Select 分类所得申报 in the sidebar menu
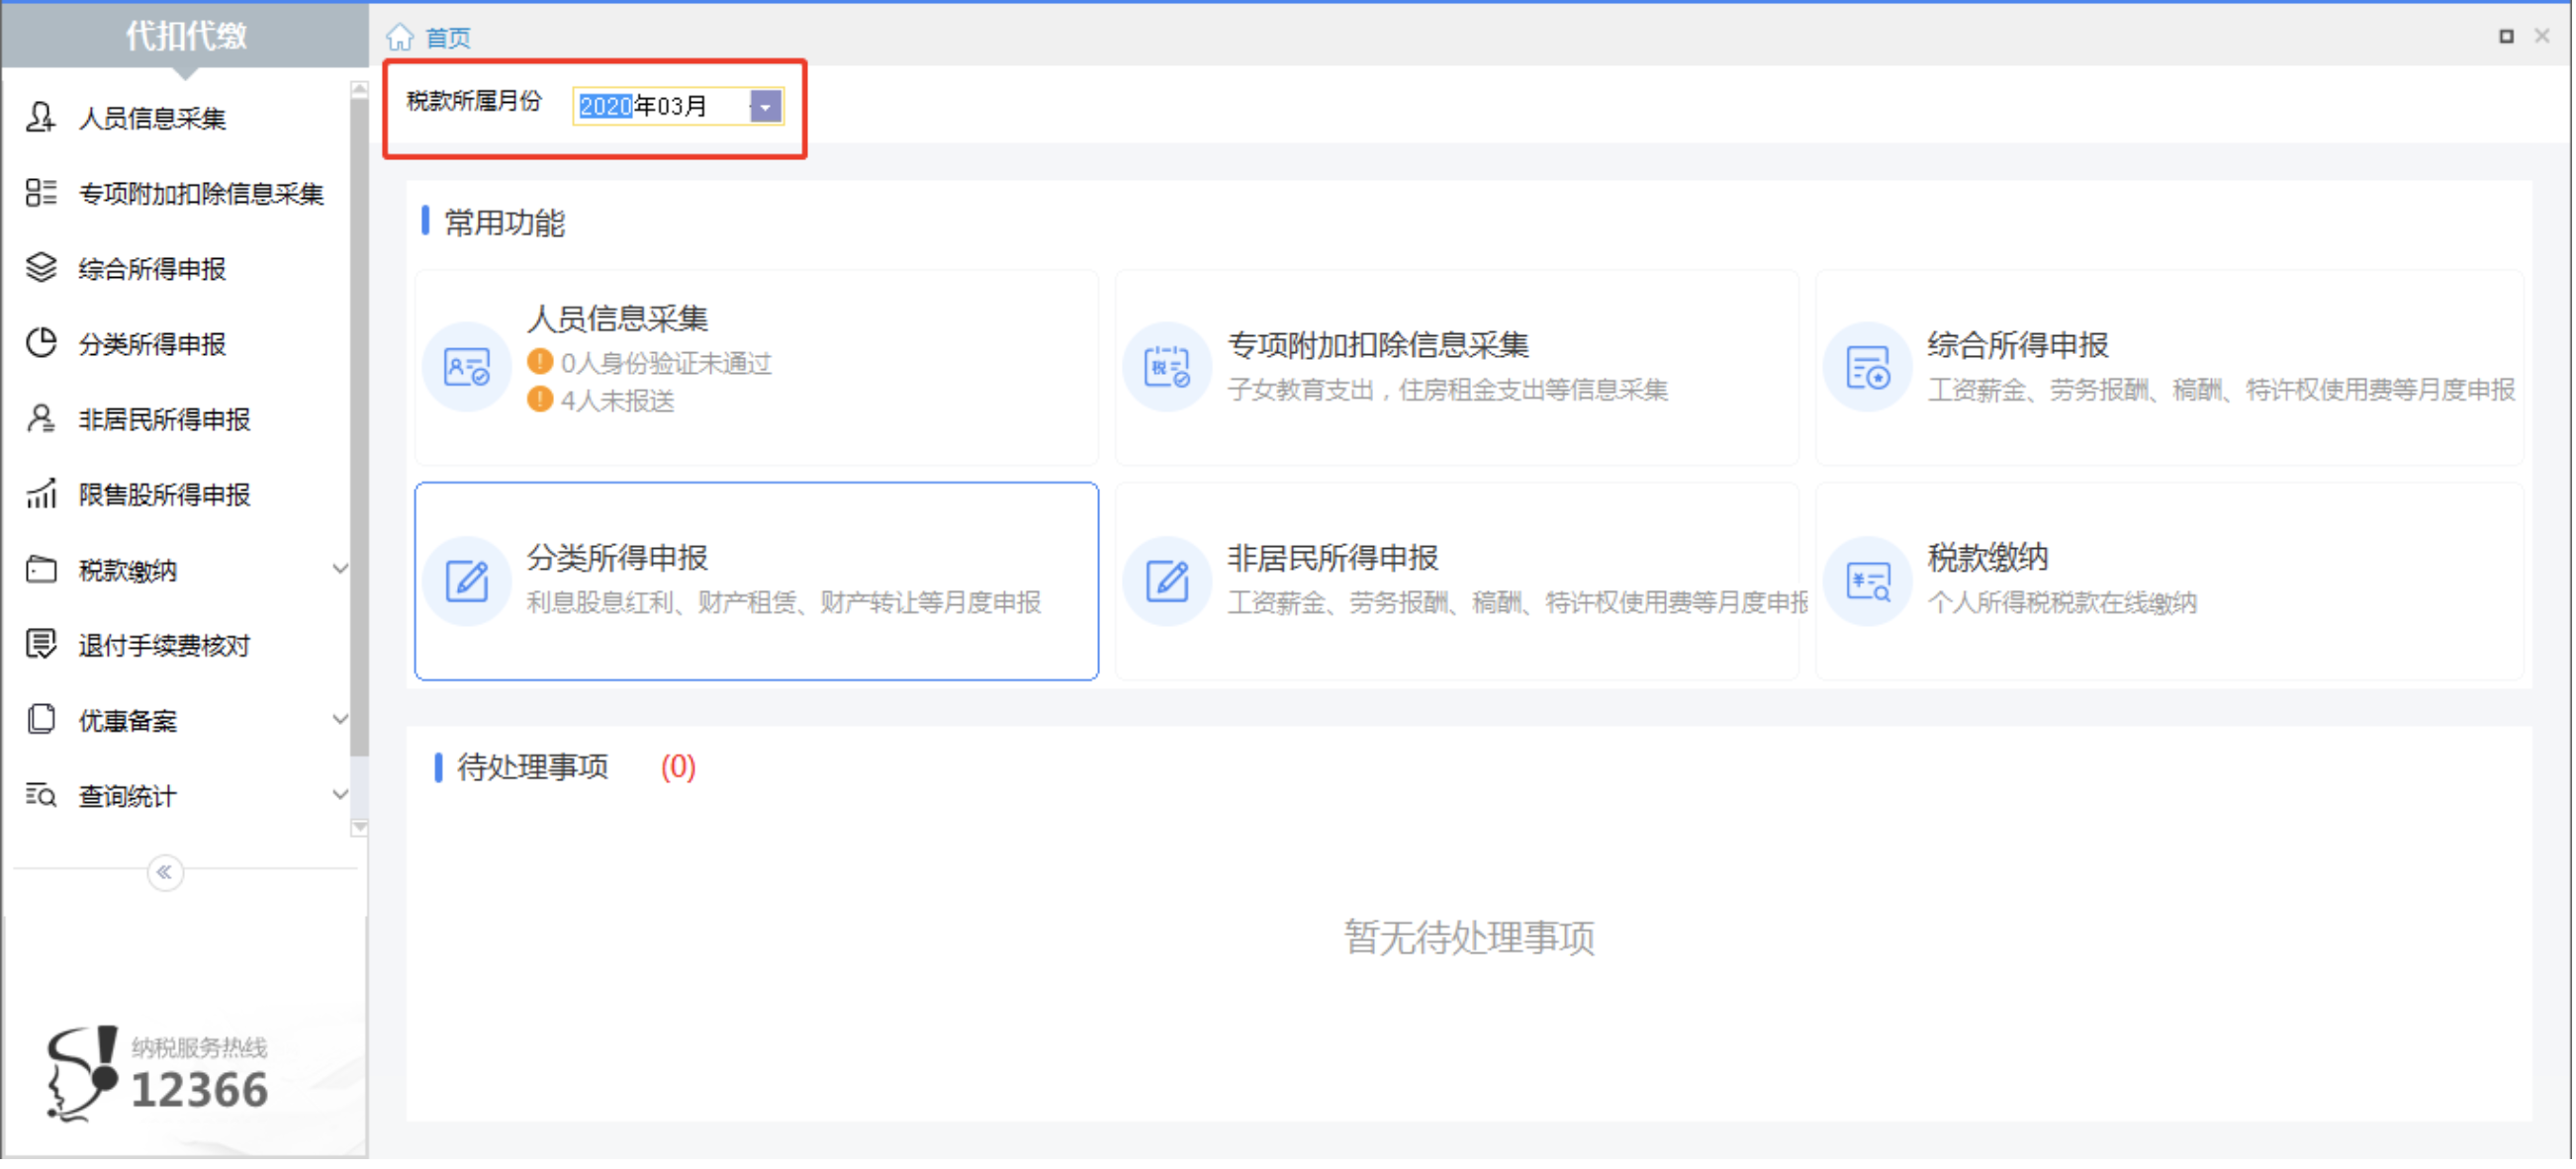This screenshot has height=1169, width=2576. click(x=152, y=344)
